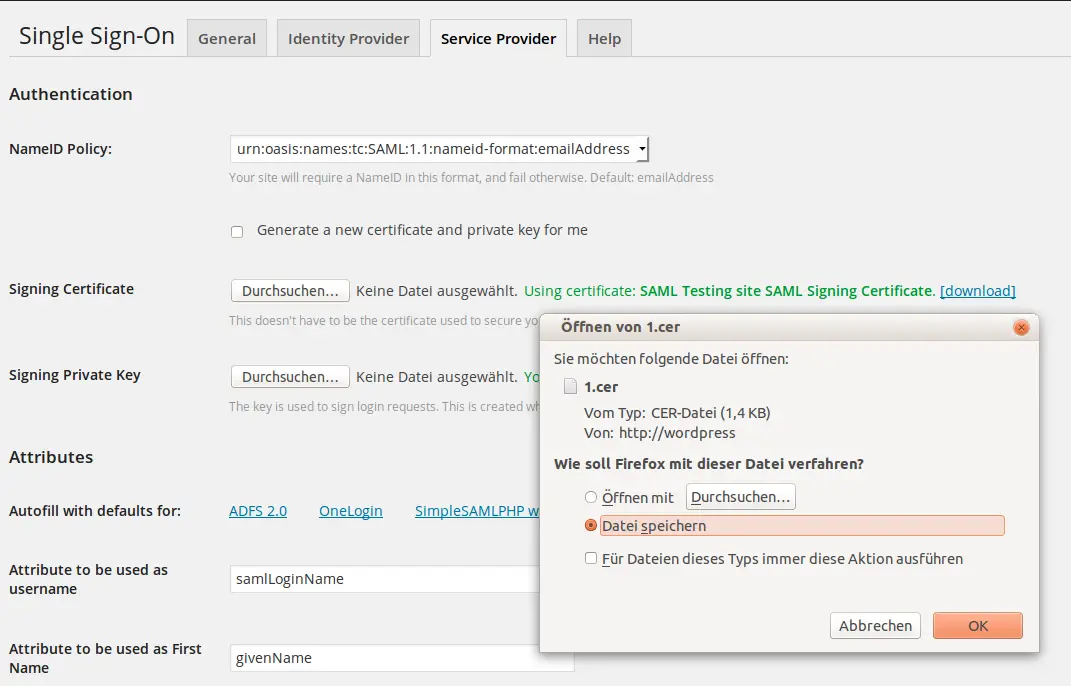This screenshot has height=686, width=1071.
Task: Click the 1.cer file icon in dialog
Action: (x=570, y=387)
